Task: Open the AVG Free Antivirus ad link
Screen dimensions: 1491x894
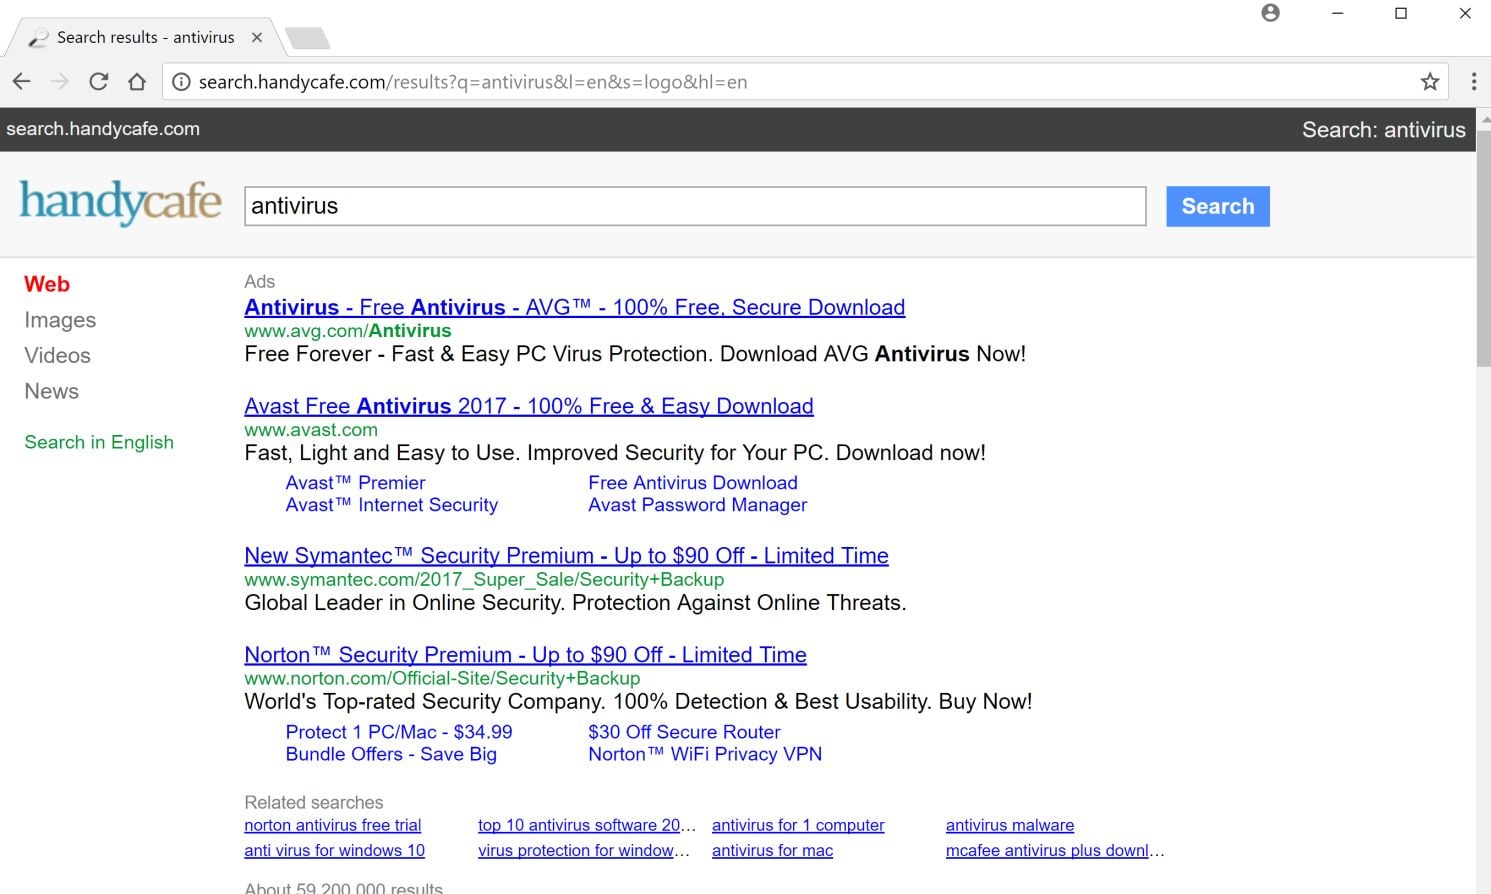Action: (575, 307)
